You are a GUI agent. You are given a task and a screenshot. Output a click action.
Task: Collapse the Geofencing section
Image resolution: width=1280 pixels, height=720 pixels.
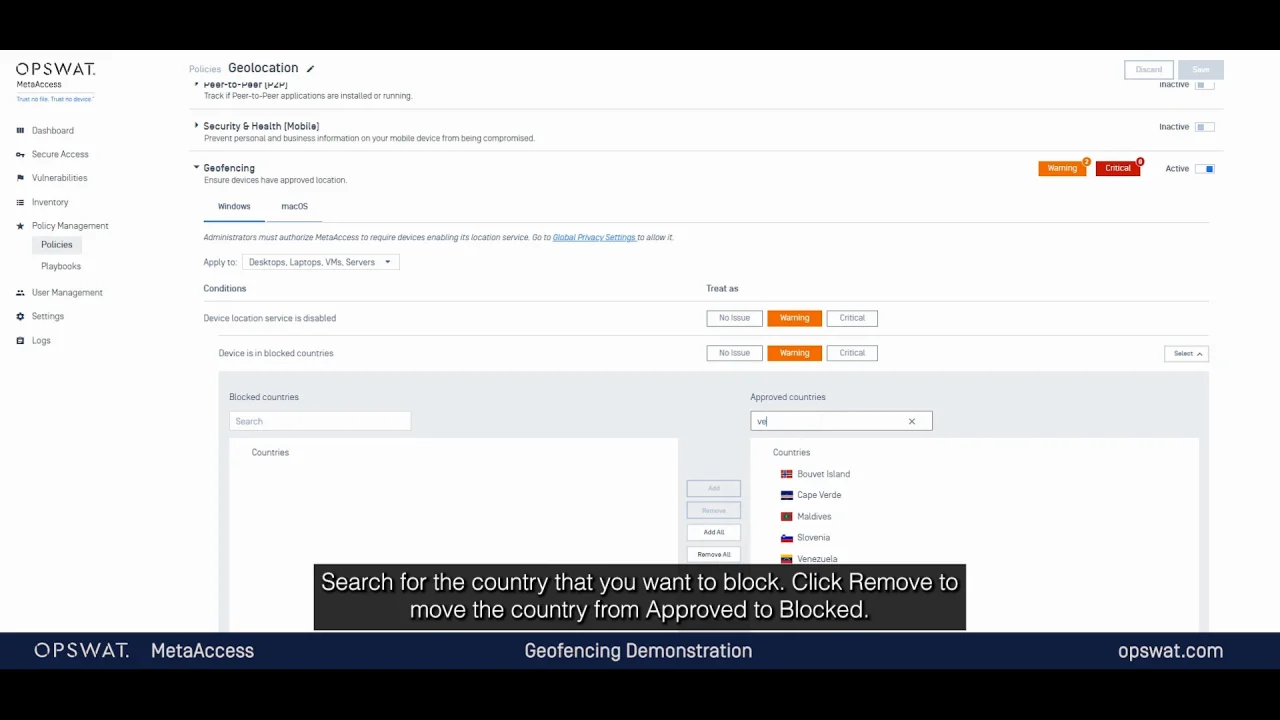[x=196, y=168]
